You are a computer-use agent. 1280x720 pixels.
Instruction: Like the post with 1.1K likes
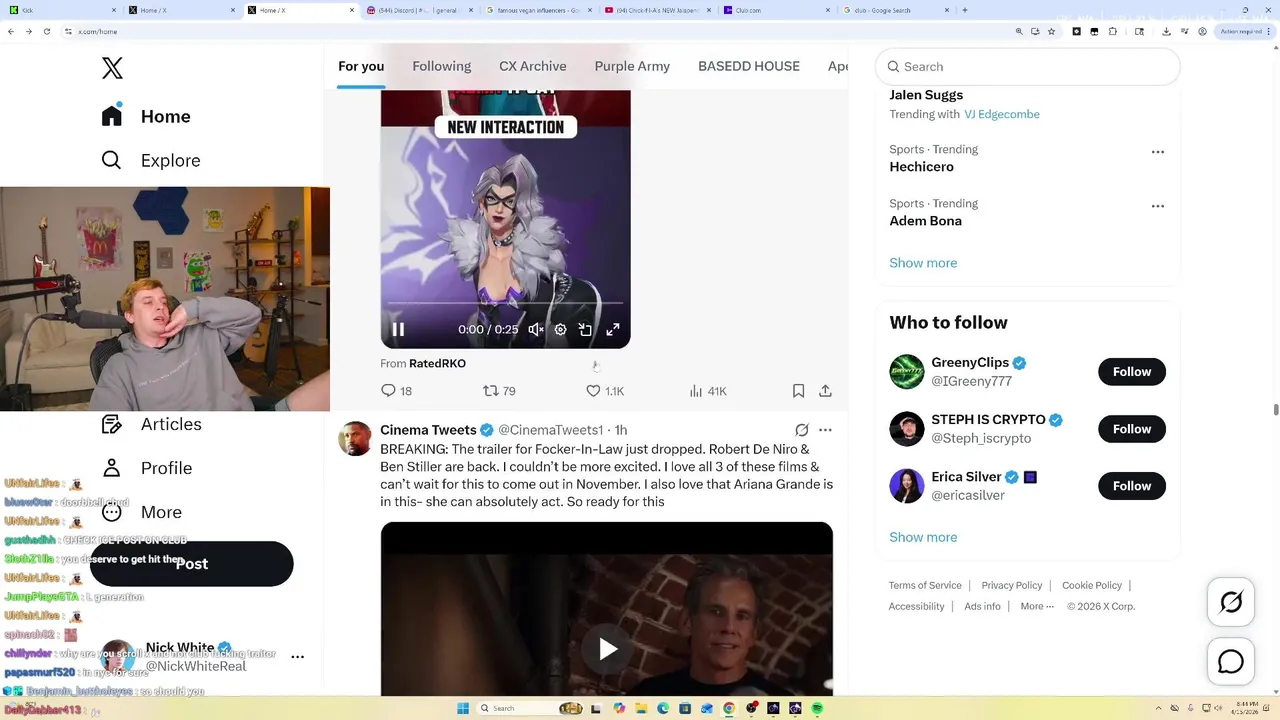605,391
